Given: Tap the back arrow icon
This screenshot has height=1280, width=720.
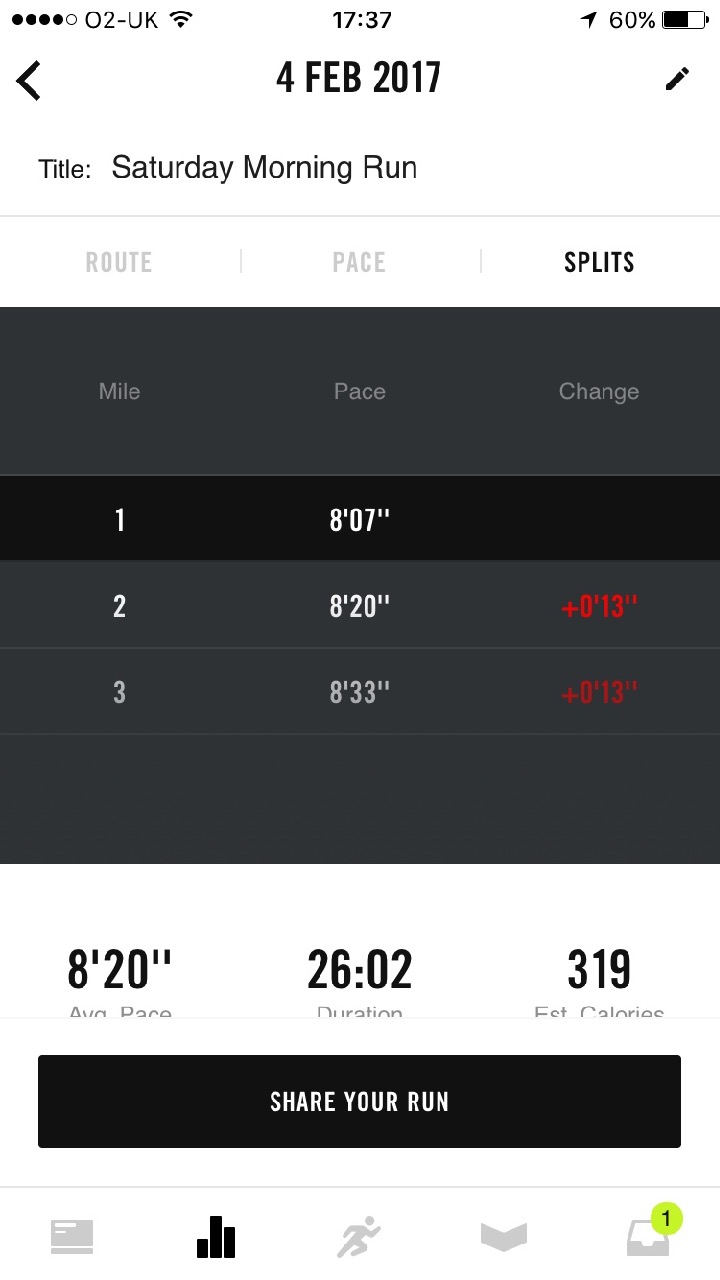Looking at the screenshot, I should [29, 80].
